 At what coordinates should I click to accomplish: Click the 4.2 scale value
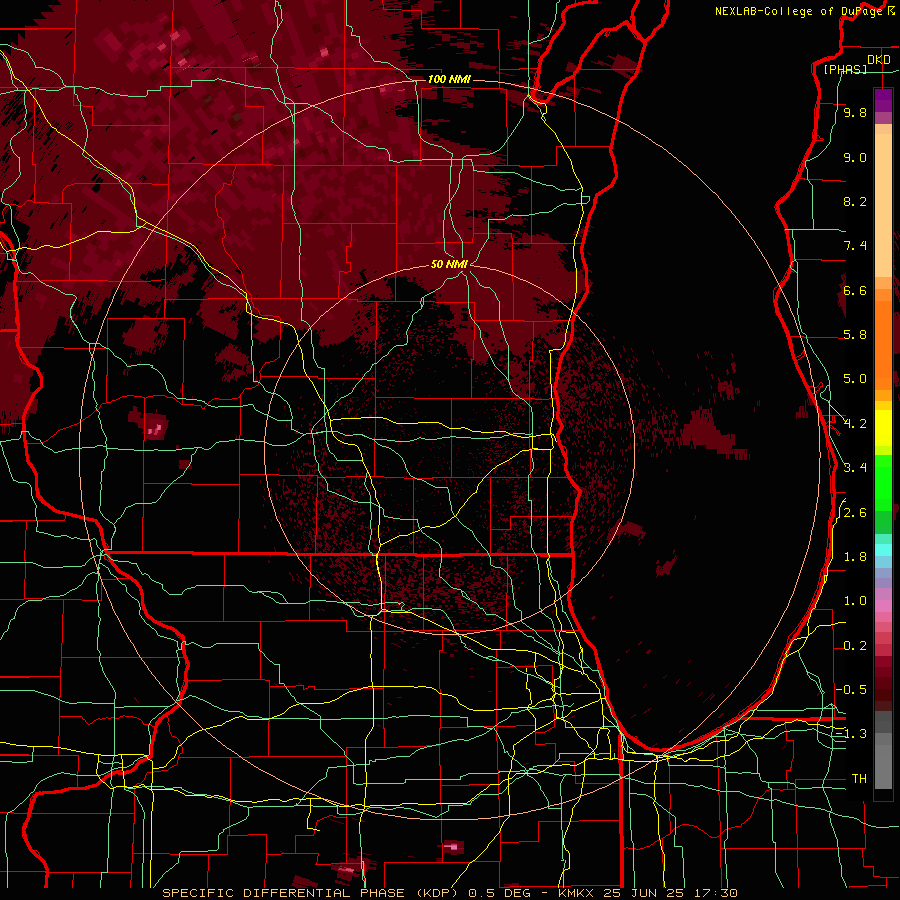[x=855, y=424]
